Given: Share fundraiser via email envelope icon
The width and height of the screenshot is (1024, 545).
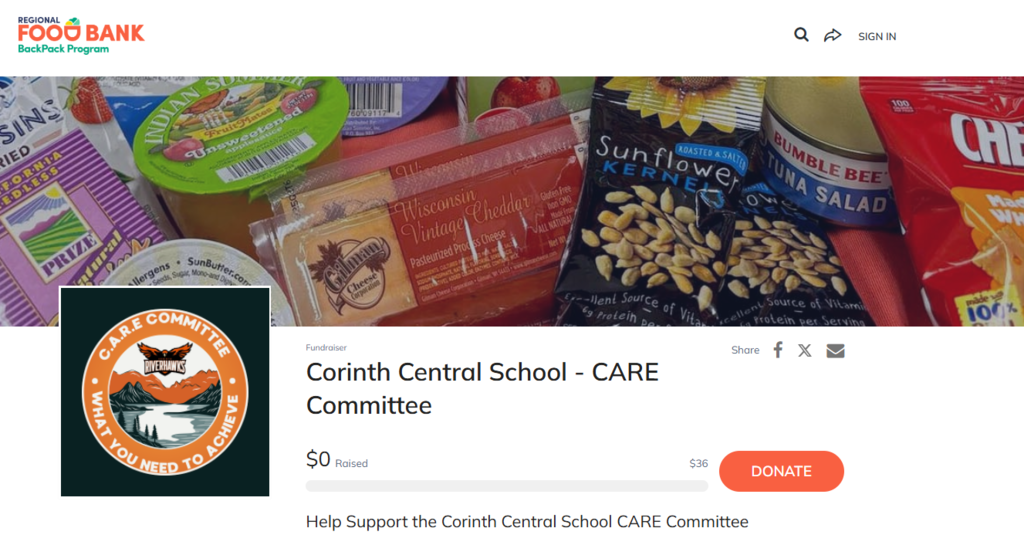Looking at the screenshot, I should 835,350.
